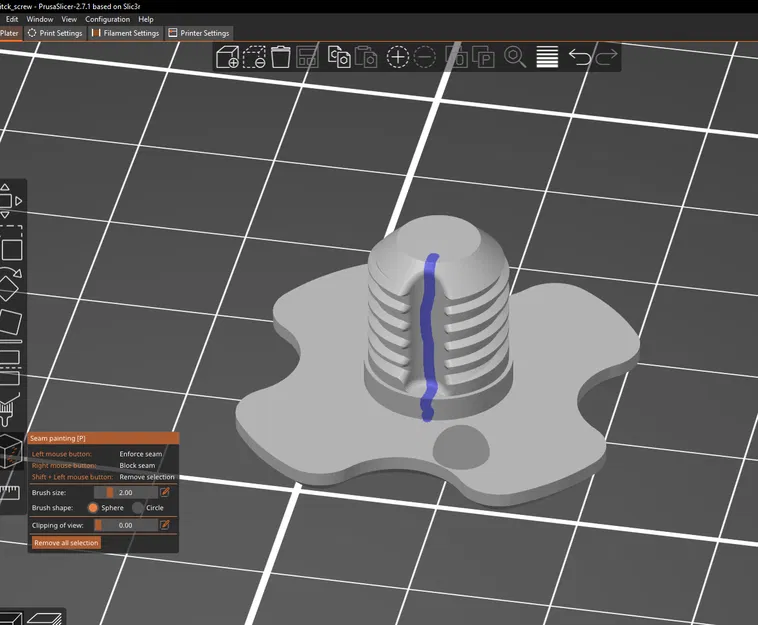Click the Copy icon in top toolbar
The width and height of the screenshot is (758, 625).
point(339,57)
